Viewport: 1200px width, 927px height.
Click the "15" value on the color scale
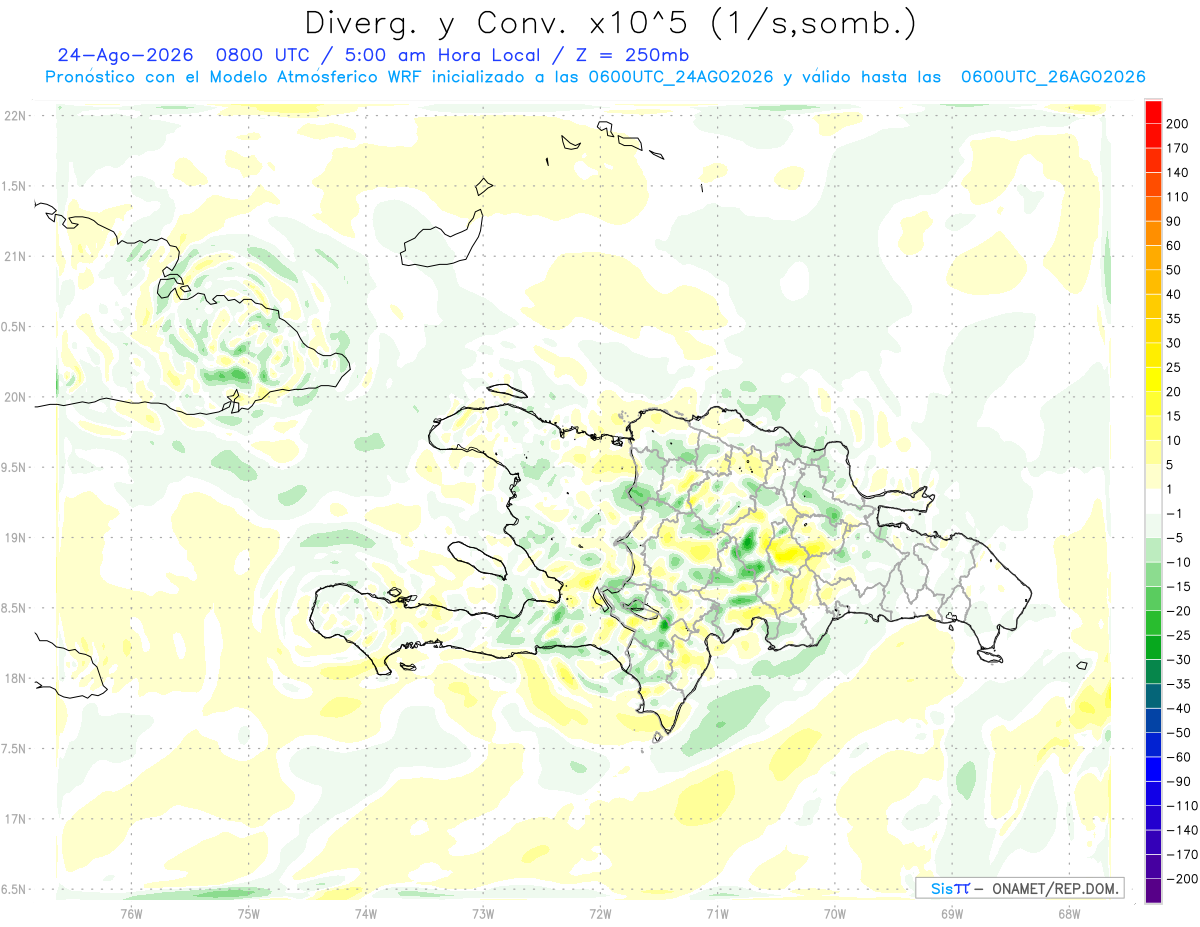[x=1176, y=416]
